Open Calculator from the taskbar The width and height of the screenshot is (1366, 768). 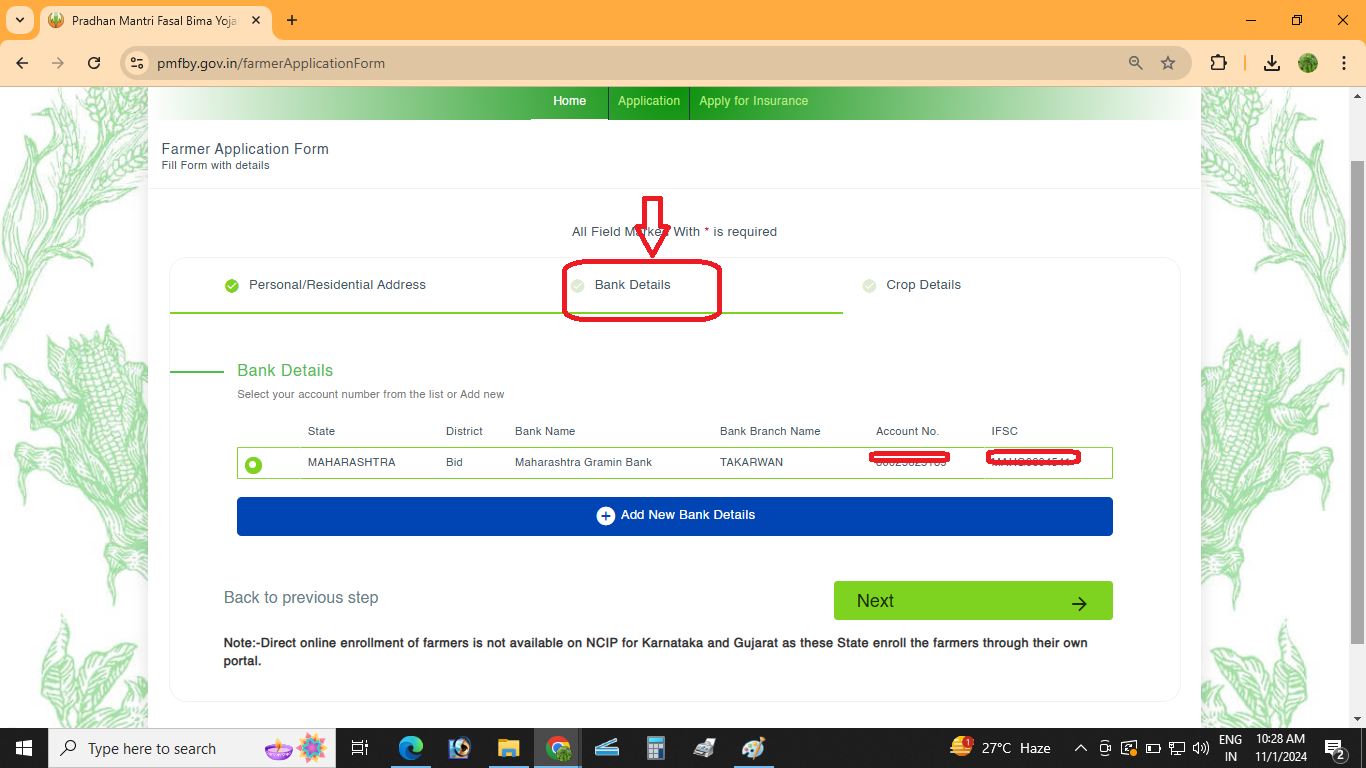pos(655,747)
